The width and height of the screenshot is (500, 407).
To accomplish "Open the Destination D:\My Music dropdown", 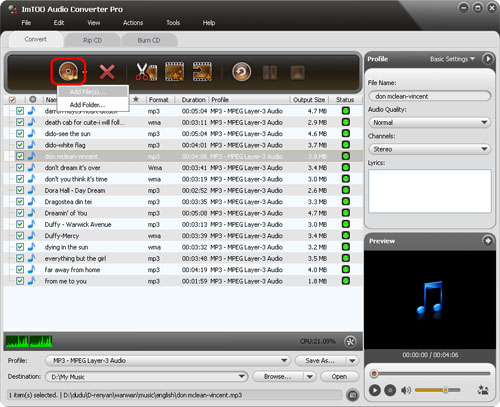I will tap(146, 377).
